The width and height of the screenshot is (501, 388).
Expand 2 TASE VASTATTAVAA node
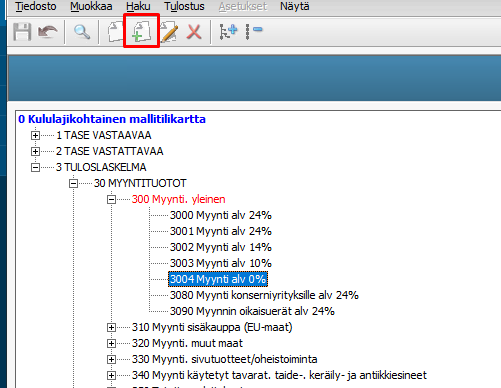[35, 151]
